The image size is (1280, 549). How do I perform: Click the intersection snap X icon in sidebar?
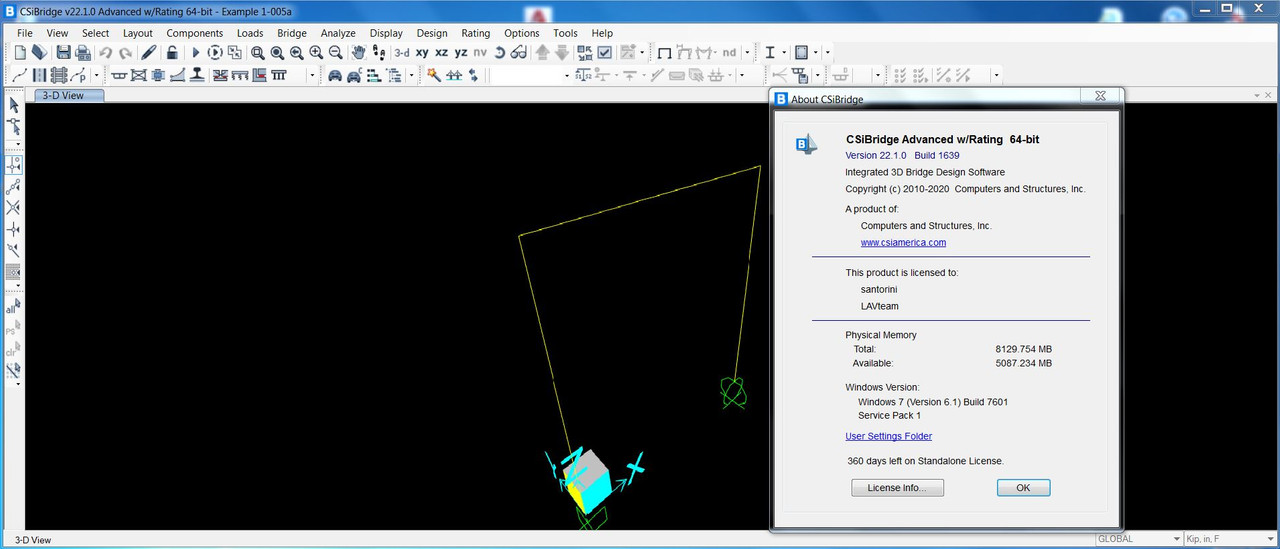[x=14, y=208]
